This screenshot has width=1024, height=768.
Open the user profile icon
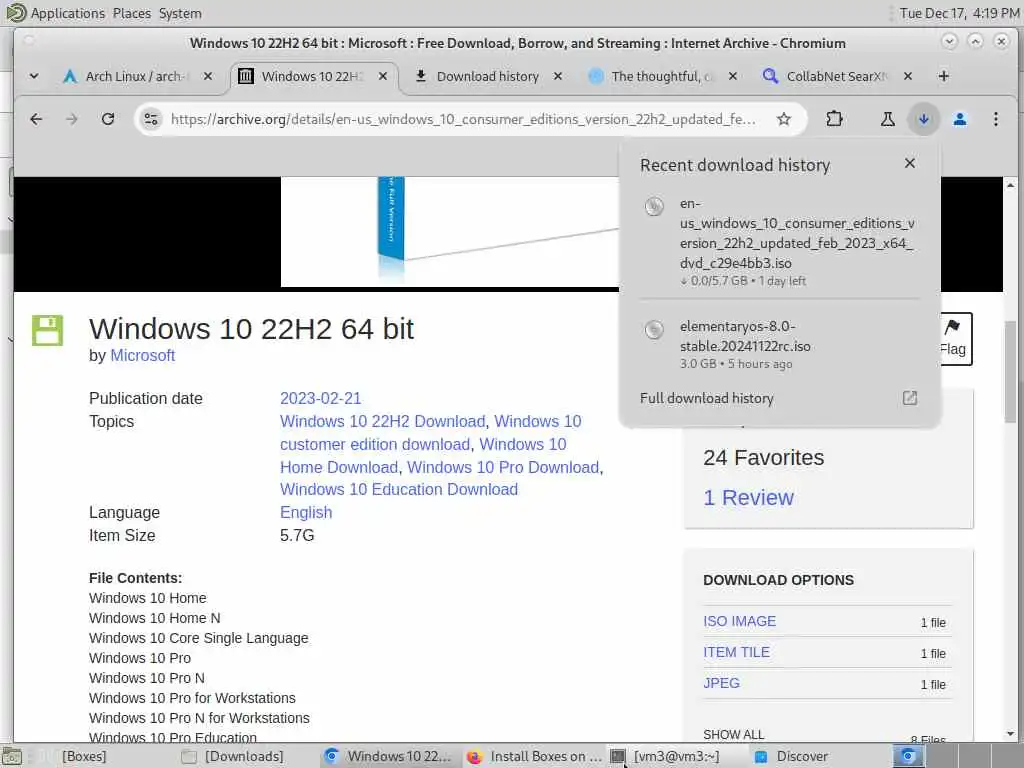pyautogui.click(x=959, y=119)
